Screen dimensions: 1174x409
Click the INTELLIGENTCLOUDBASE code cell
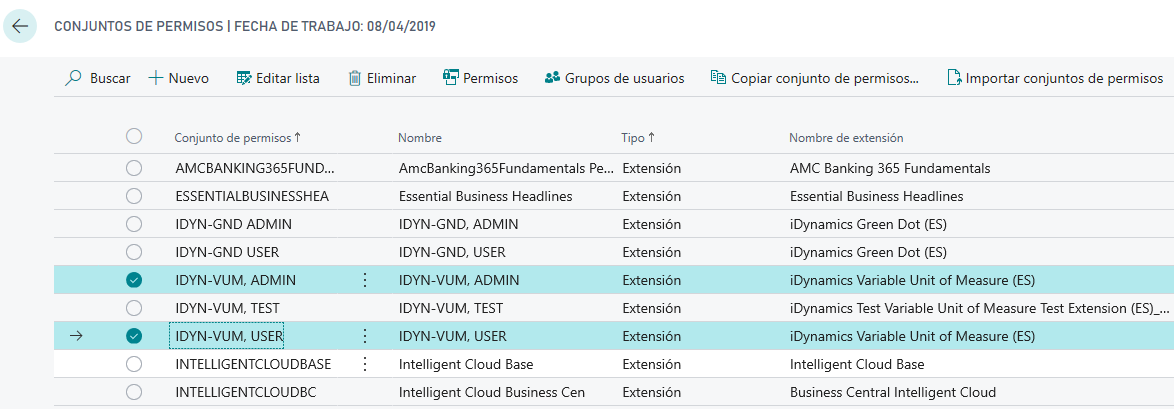point(253,364)
